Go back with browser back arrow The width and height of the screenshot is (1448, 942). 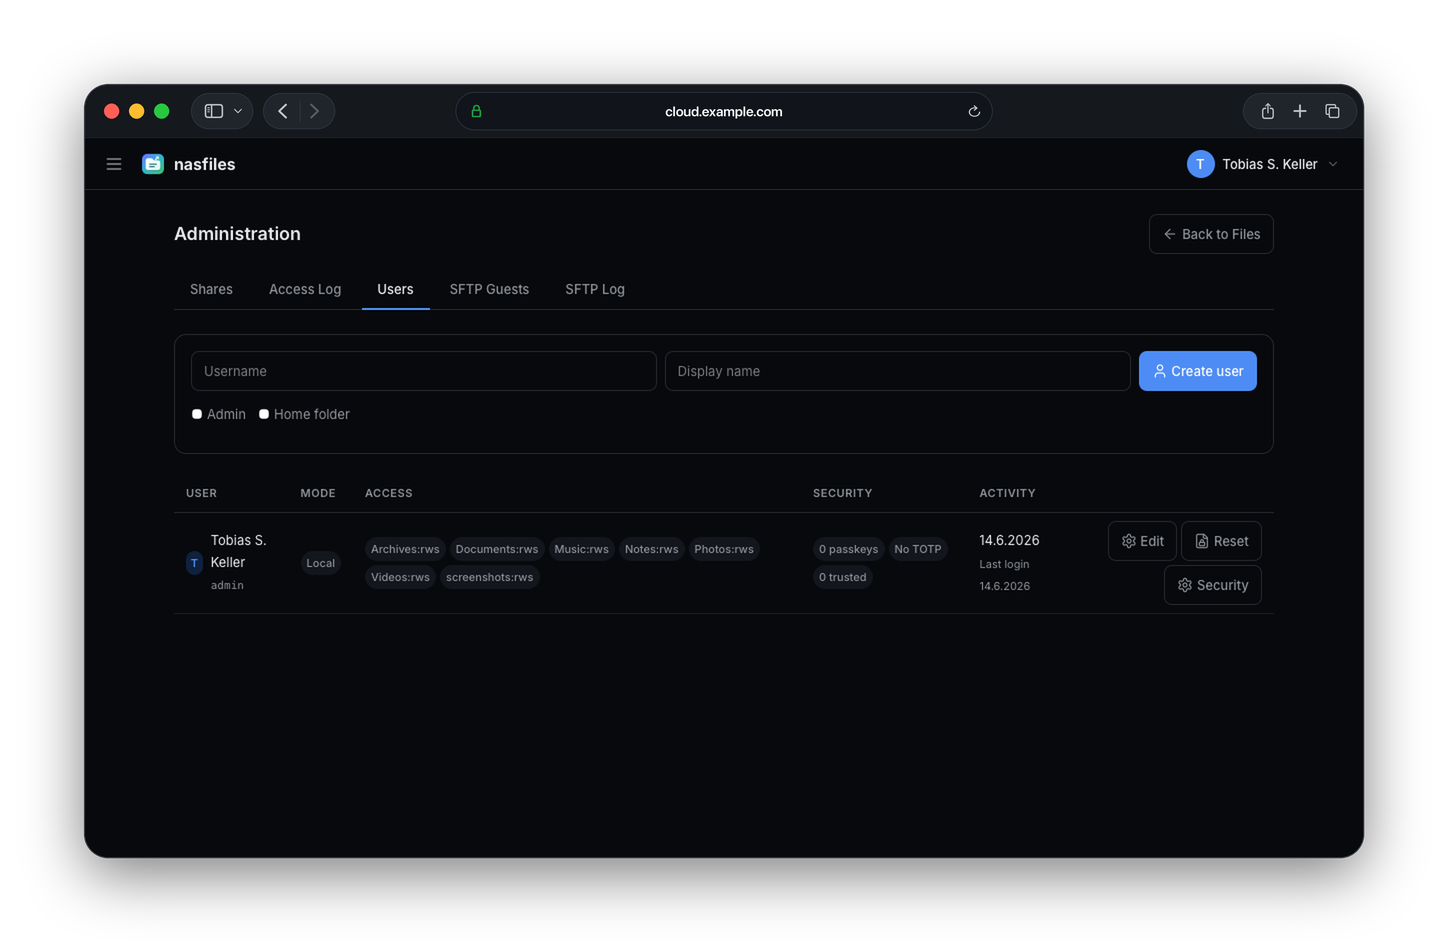point(283,111)
